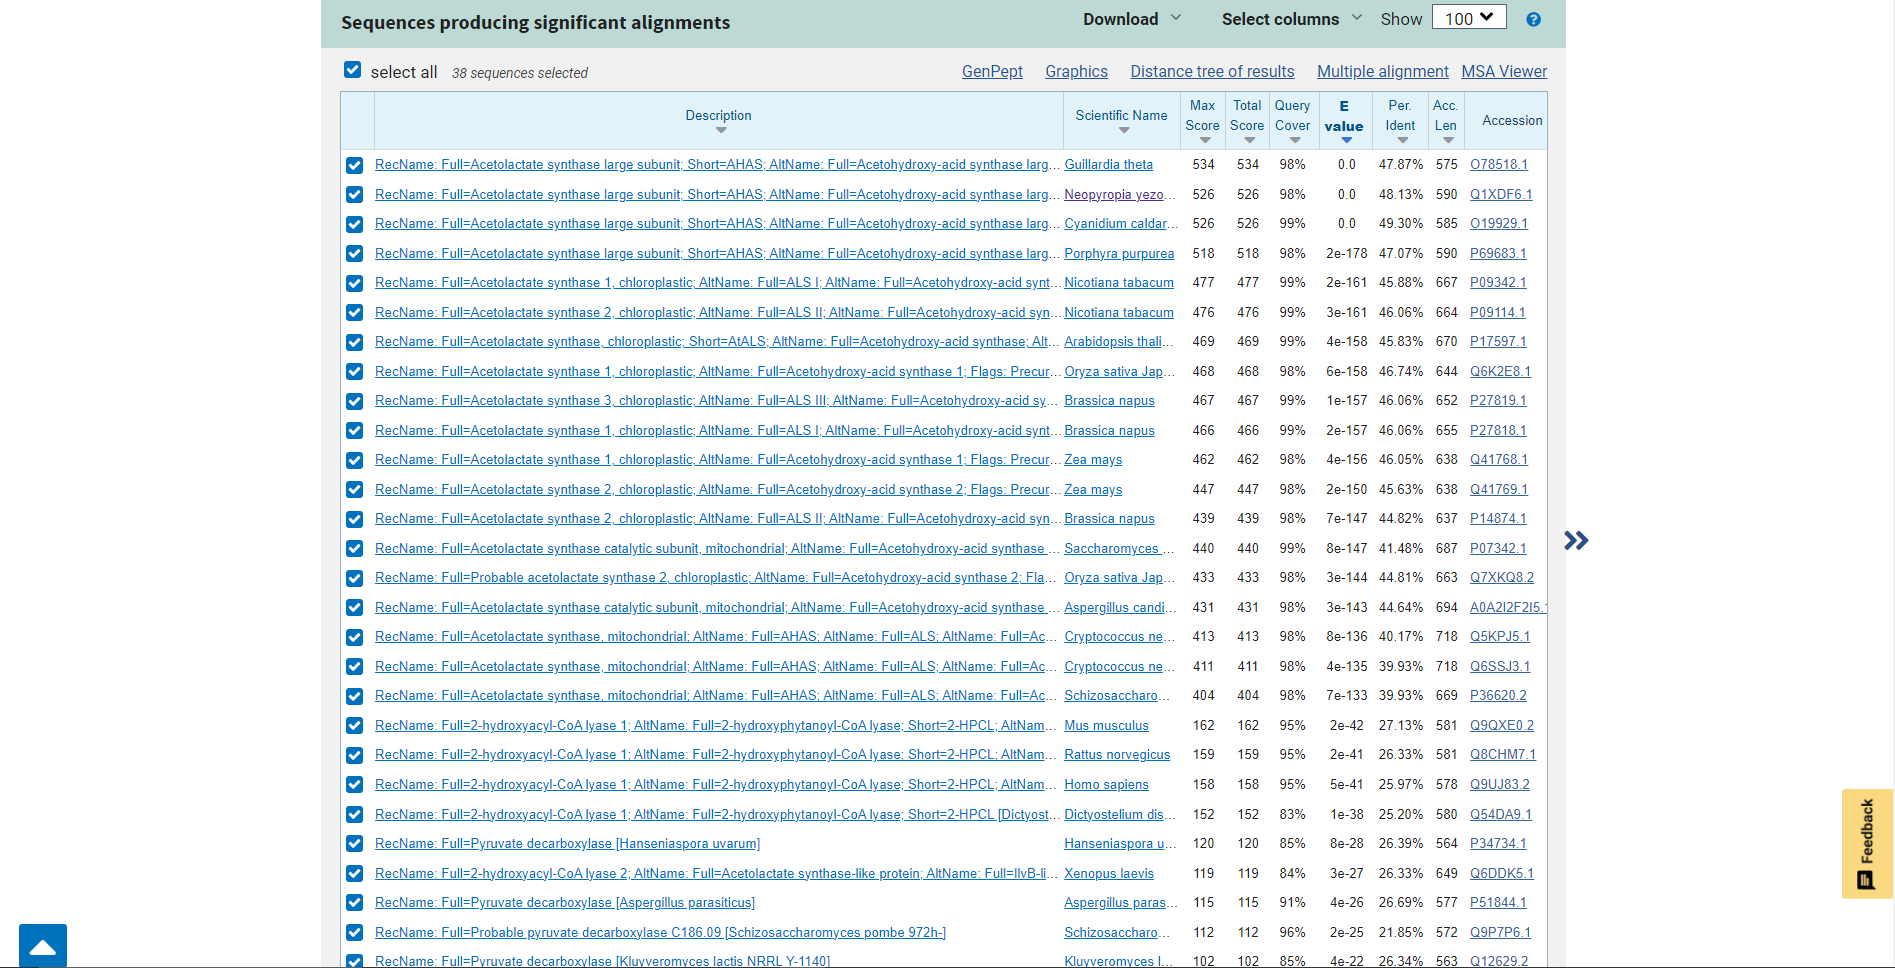
Task: Uncheck the Homo sapiens row checkbox
Action: click(x=354, y=785)
